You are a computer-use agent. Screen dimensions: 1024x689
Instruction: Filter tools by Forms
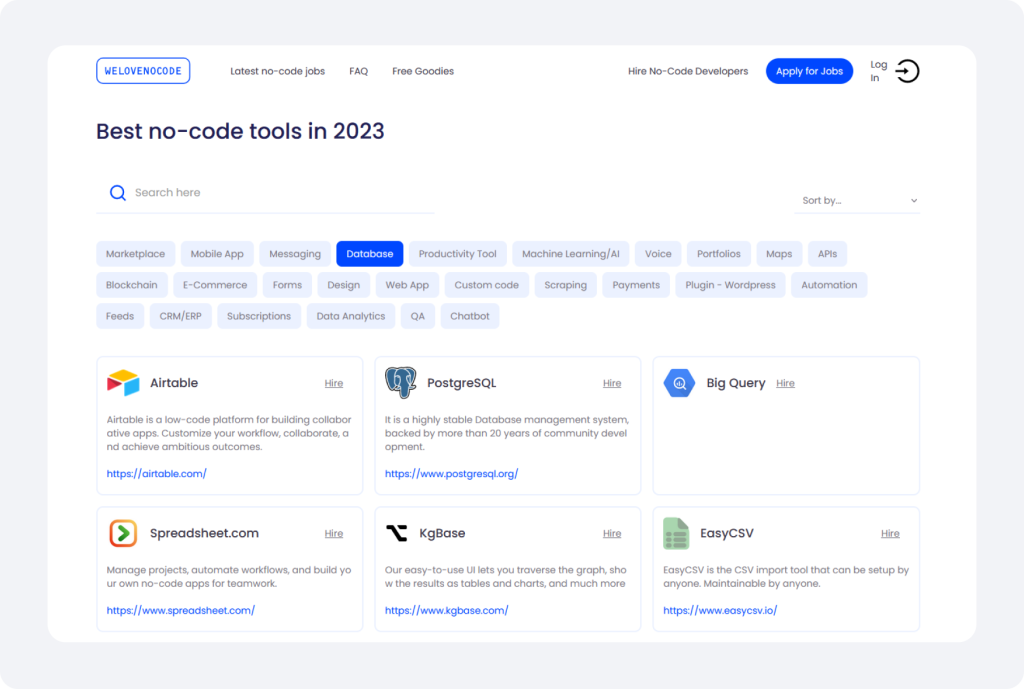pyautogui.click(x=287, y=285)
